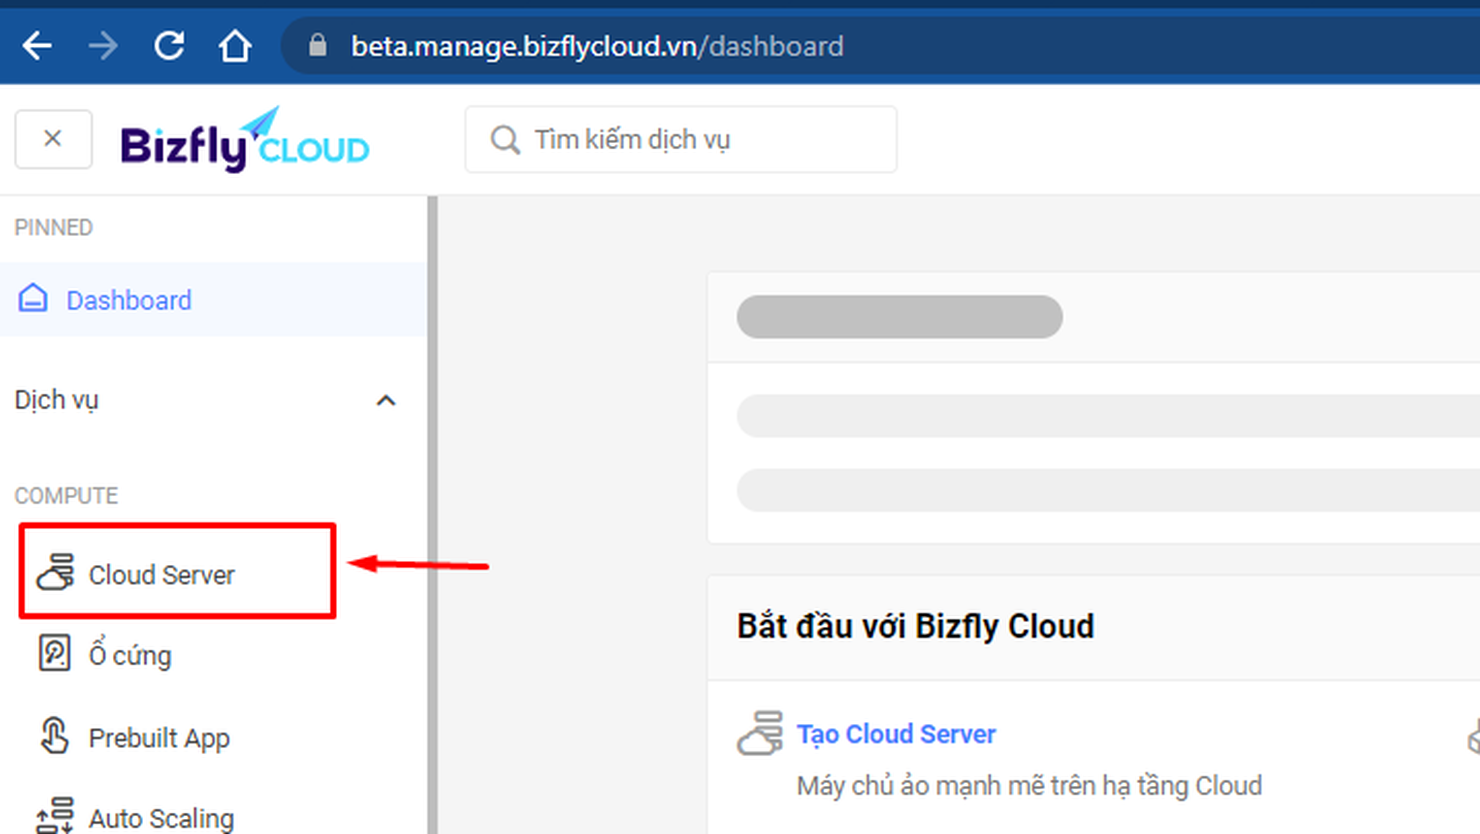Open the browser home page icon

235,46
